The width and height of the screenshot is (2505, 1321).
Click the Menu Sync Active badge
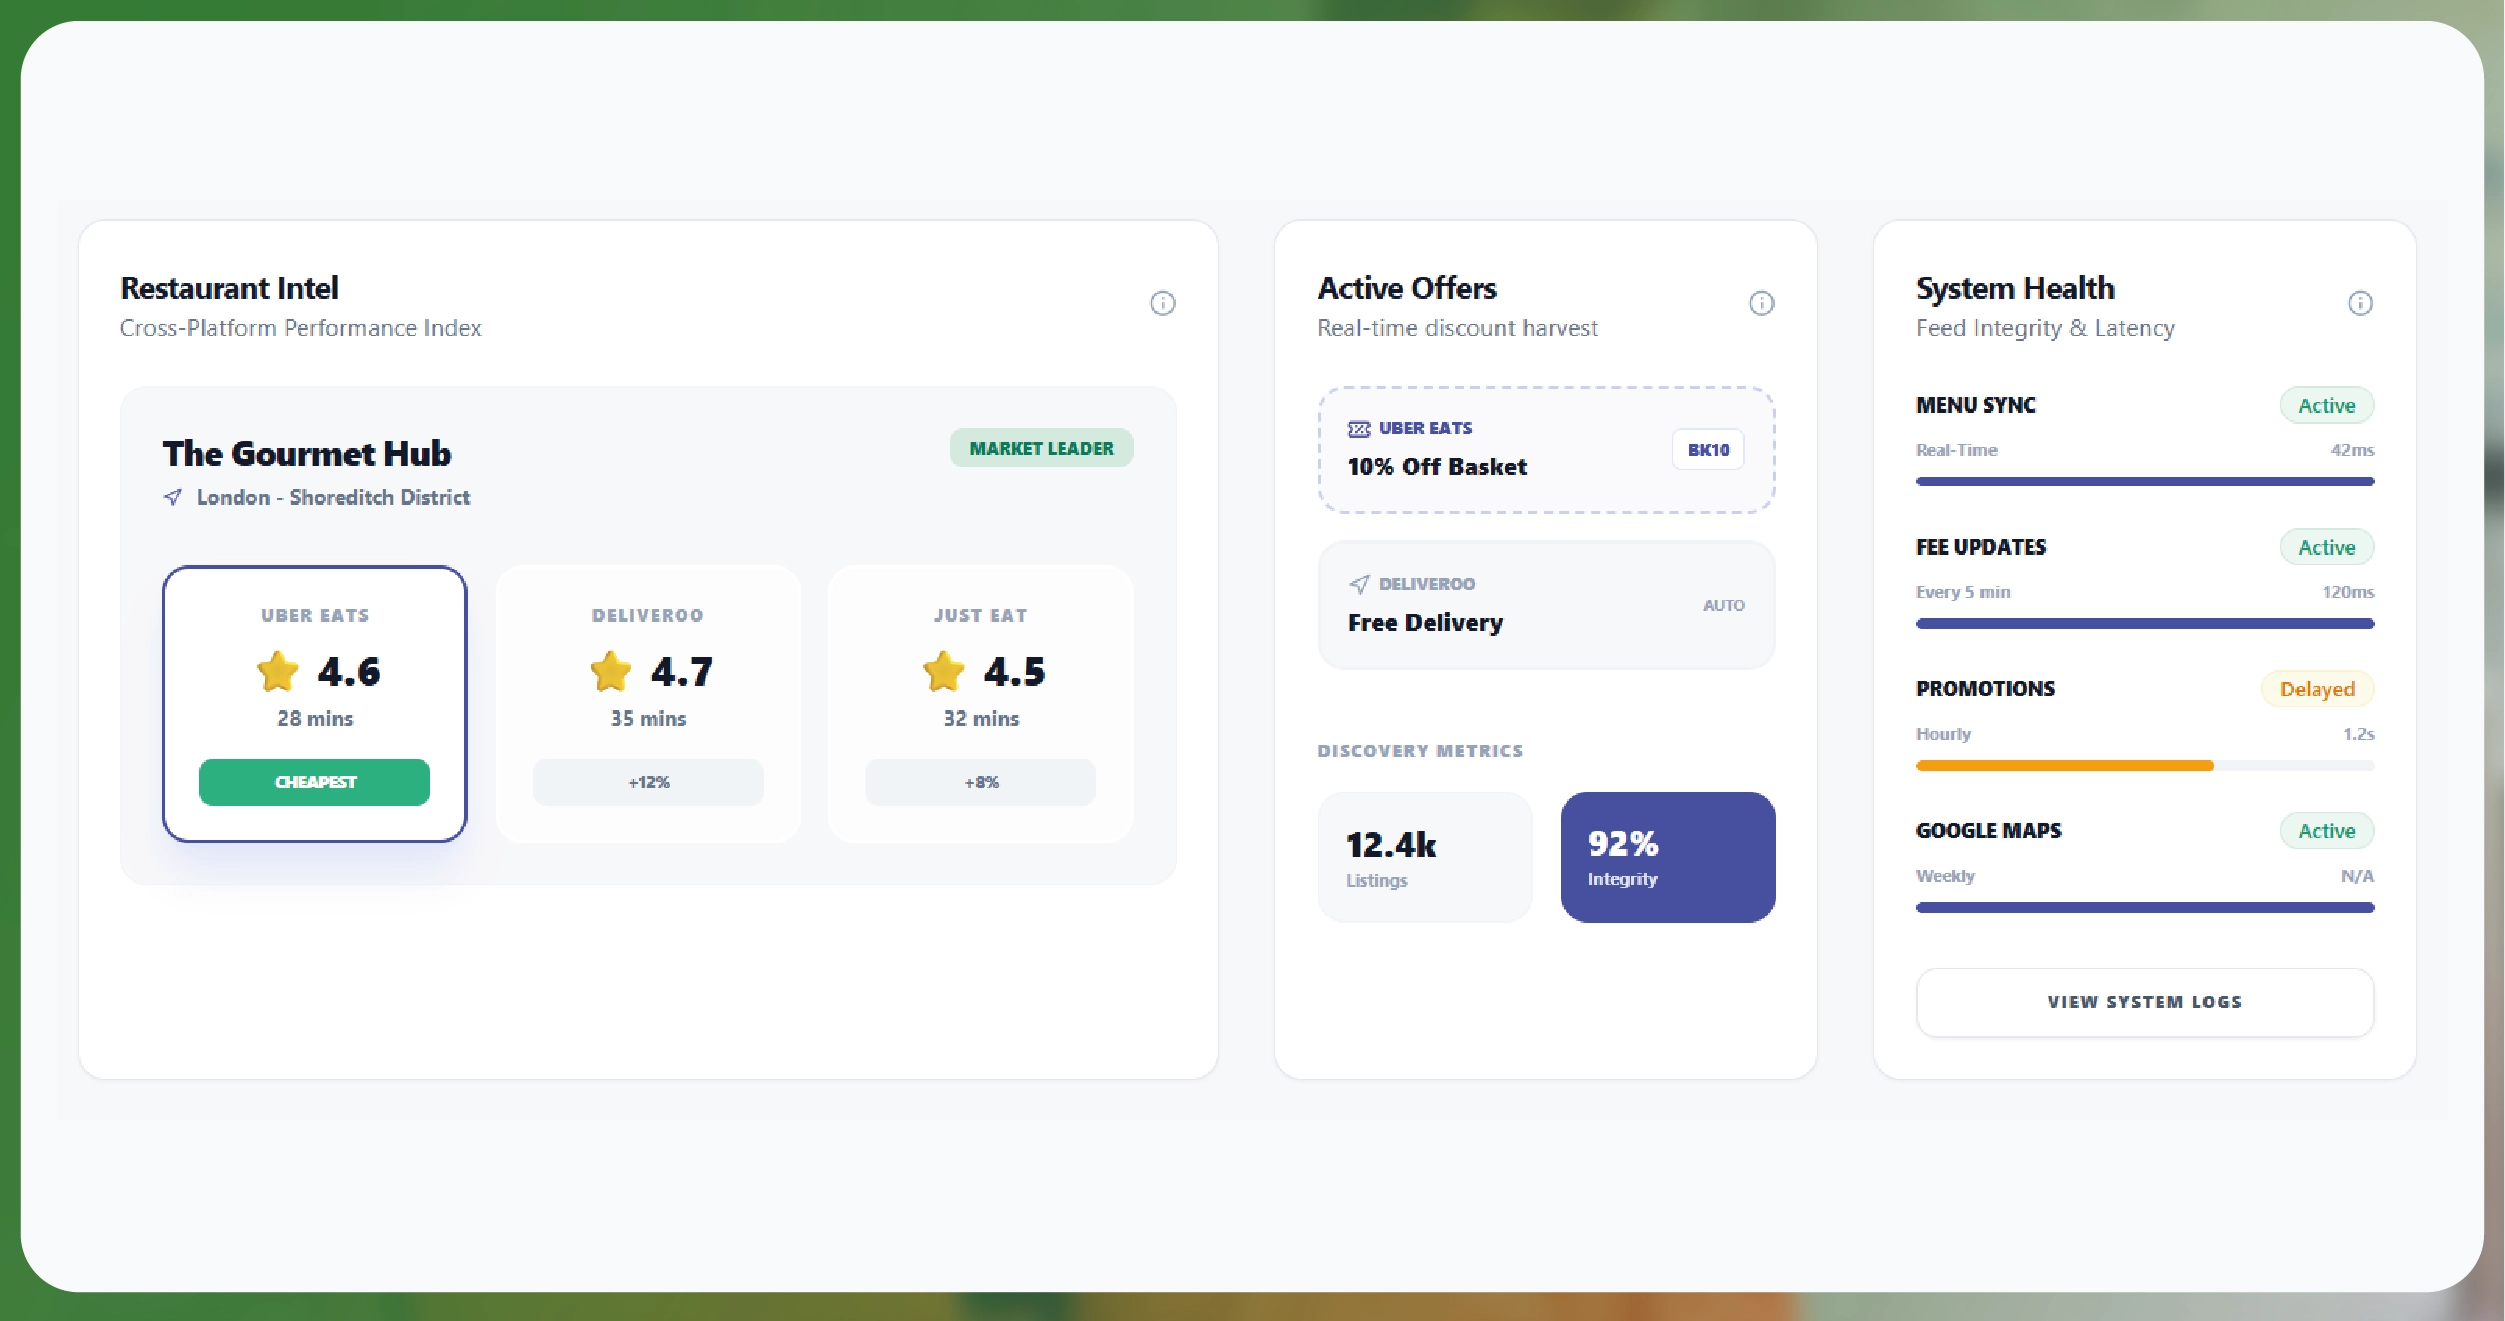tap(2325, 406)
